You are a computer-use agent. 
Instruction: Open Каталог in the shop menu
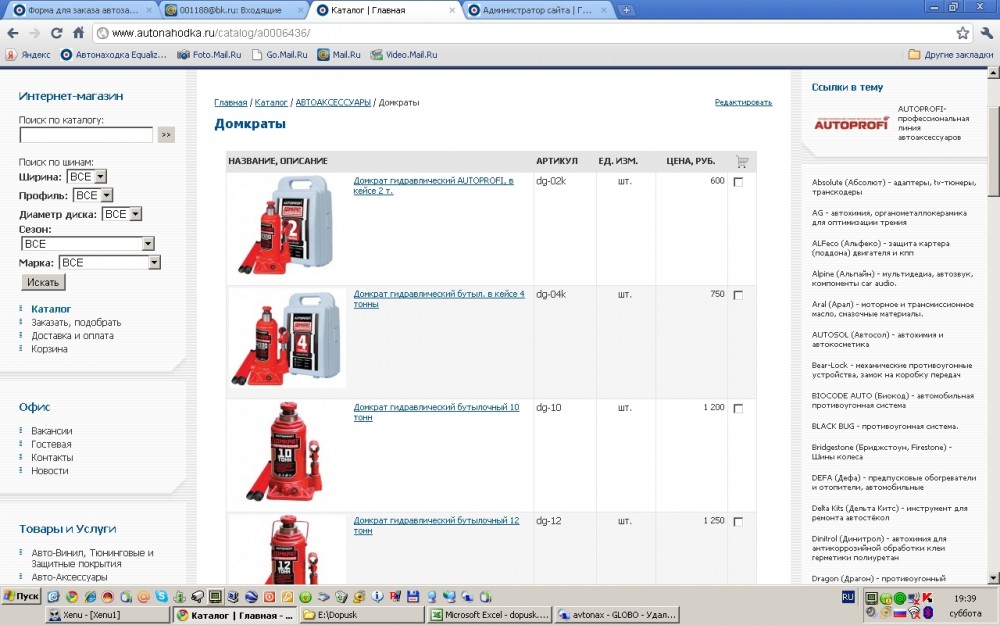pyautogui.click(x=51, y=309)
